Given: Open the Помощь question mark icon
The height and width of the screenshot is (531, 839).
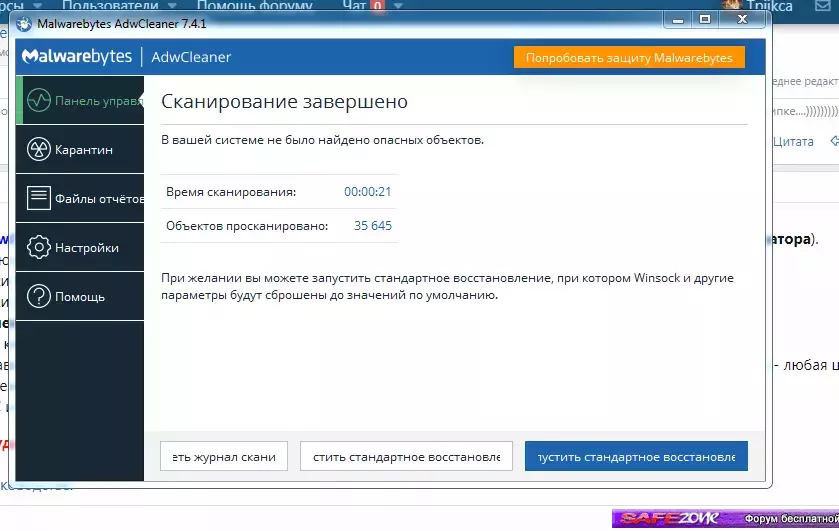Looking at the screenshot, I should (x=39, y=297).
